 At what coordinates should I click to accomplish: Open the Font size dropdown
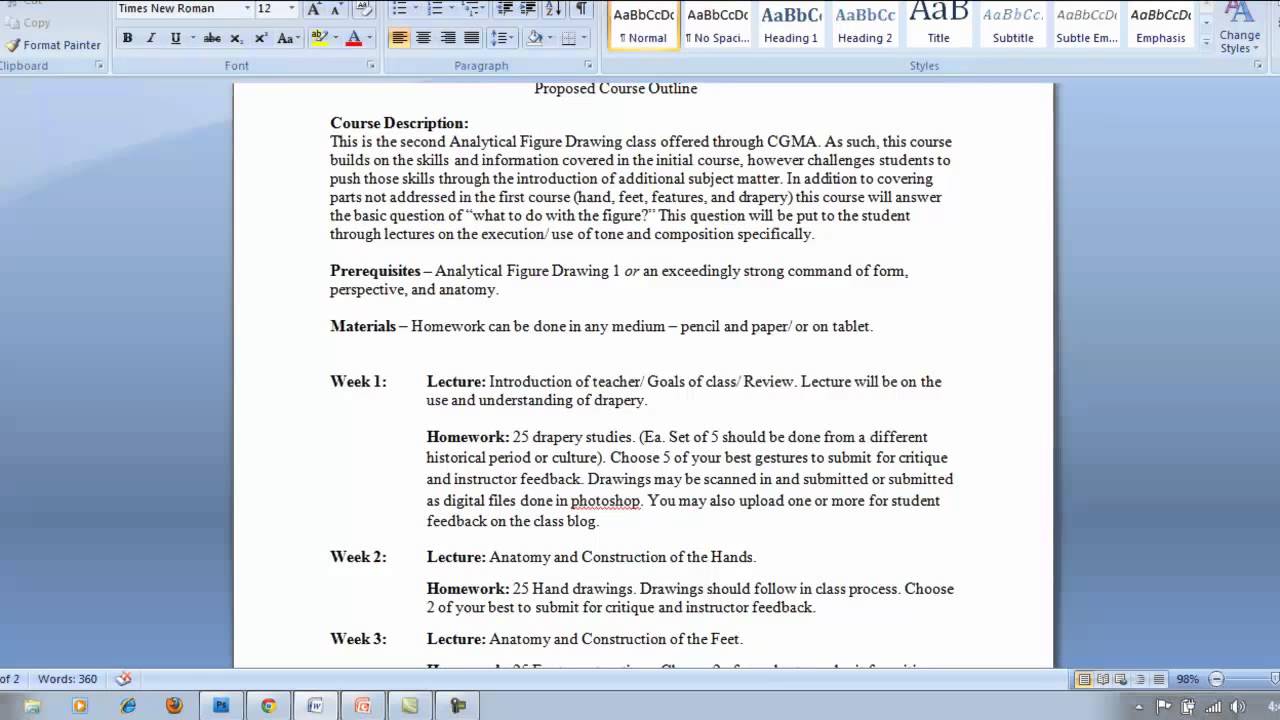pyautogui.click(x=291, y=9)
